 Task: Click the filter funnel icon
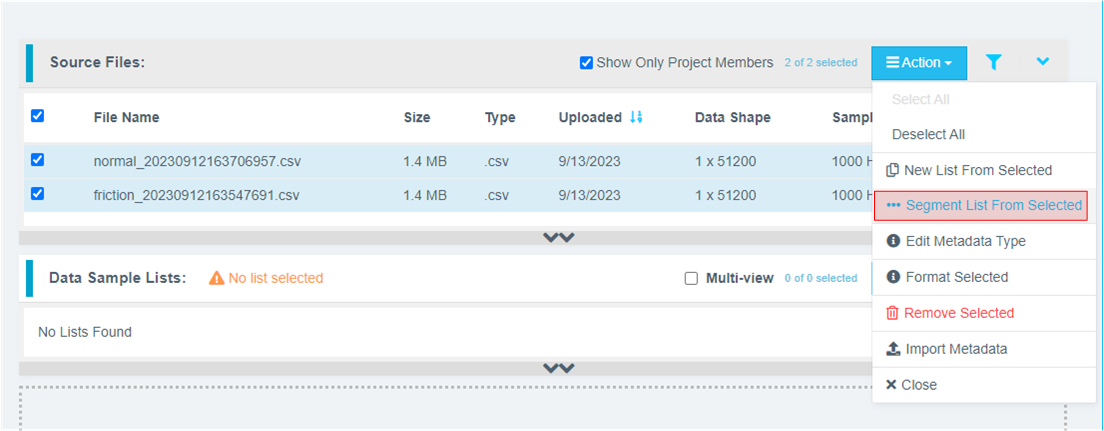click(992, 62)
